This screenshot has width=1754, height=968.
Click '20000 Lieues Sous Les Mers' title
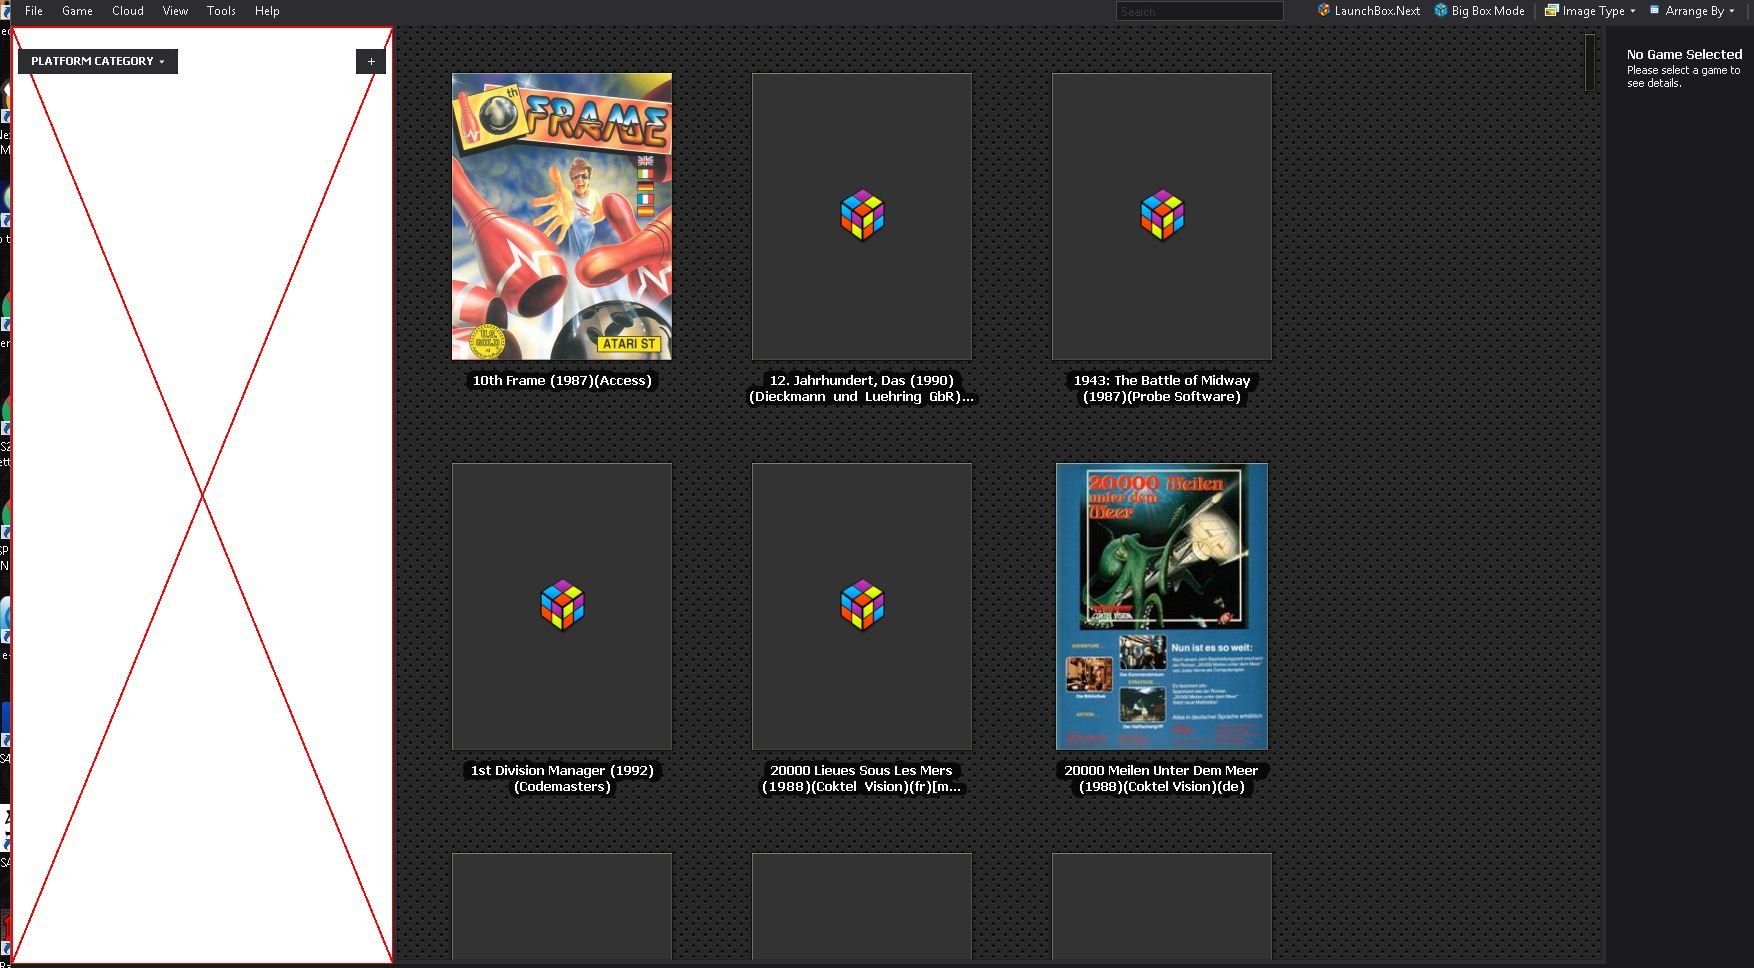pyautogui.click(x=862, y=778)
